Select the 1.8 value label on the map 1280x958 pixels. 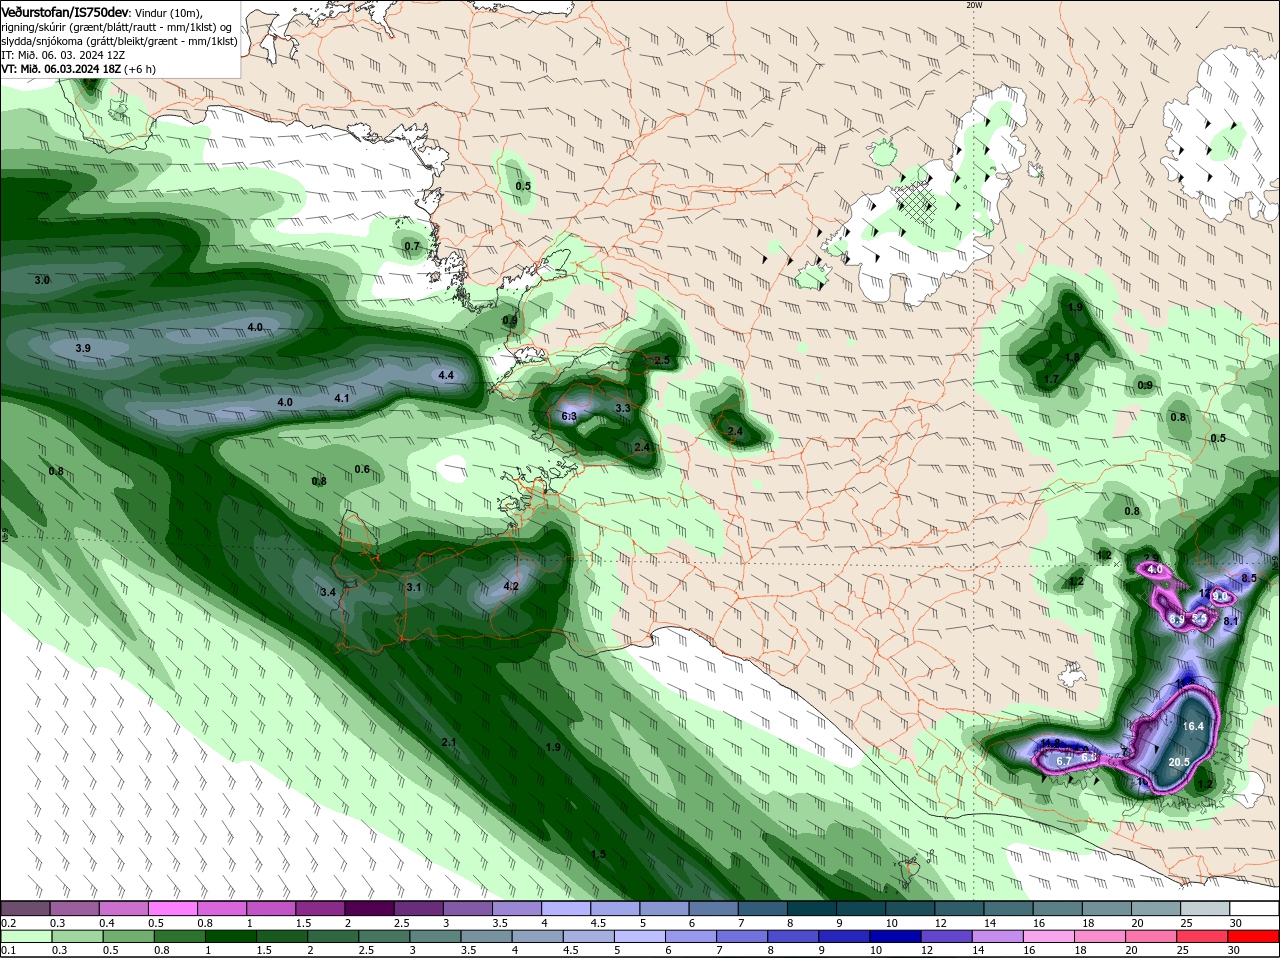click(1072, 357)
